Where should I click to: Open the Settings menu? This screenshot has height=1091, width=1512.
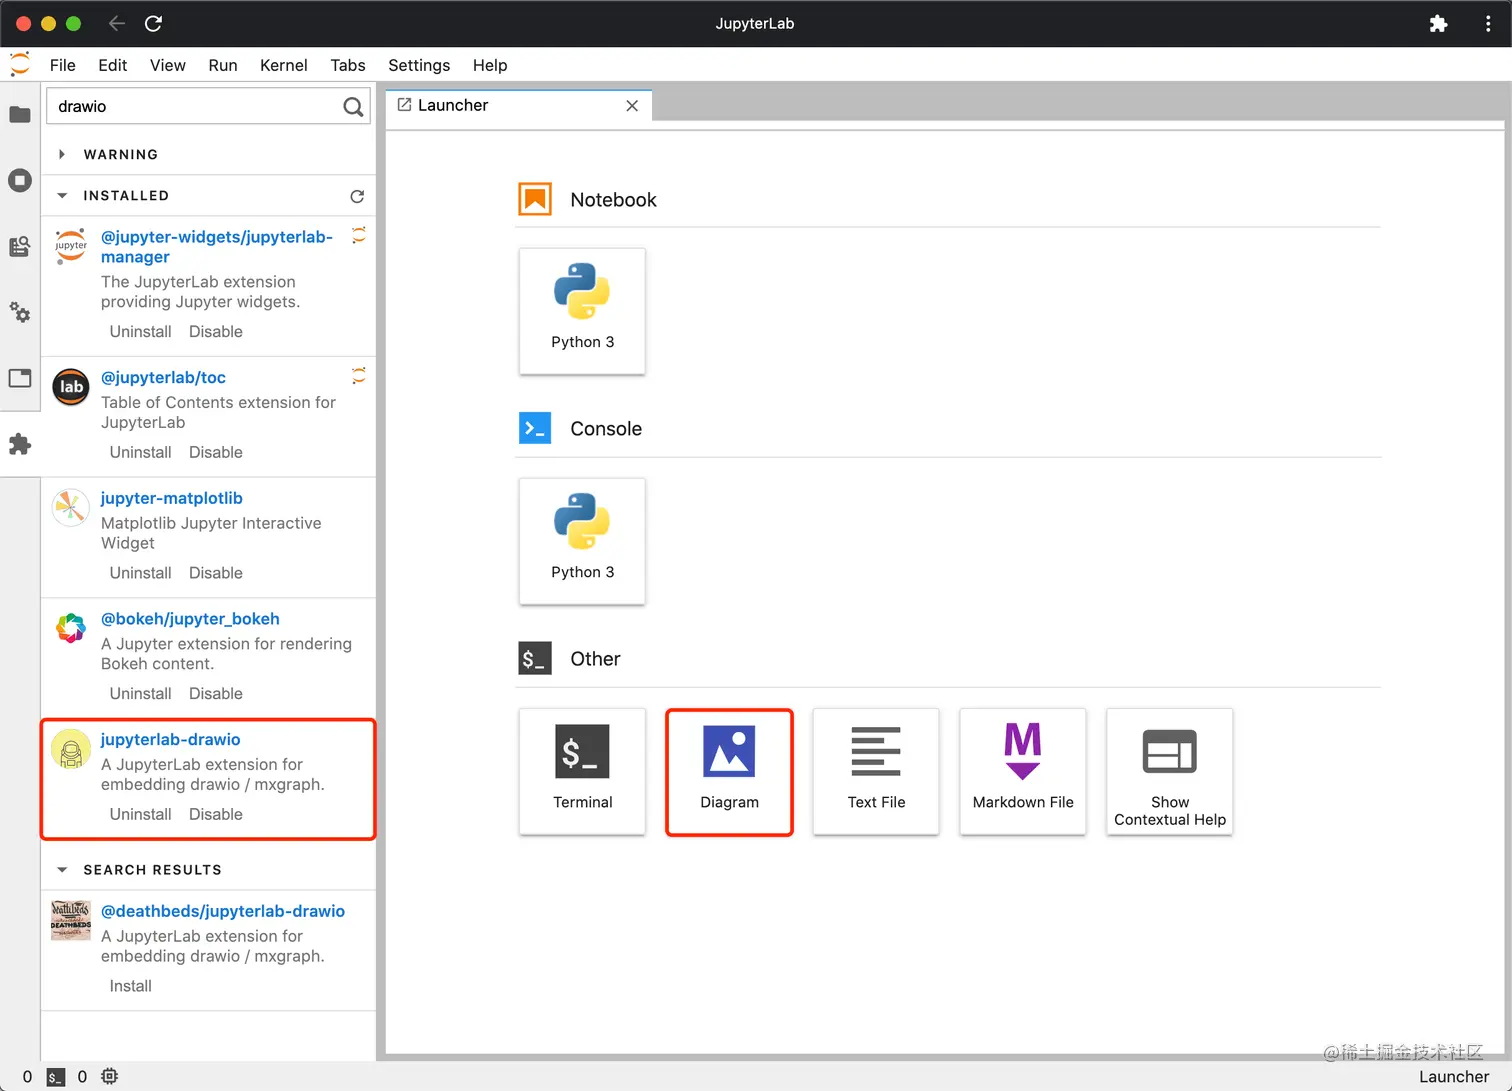(419, 65)
